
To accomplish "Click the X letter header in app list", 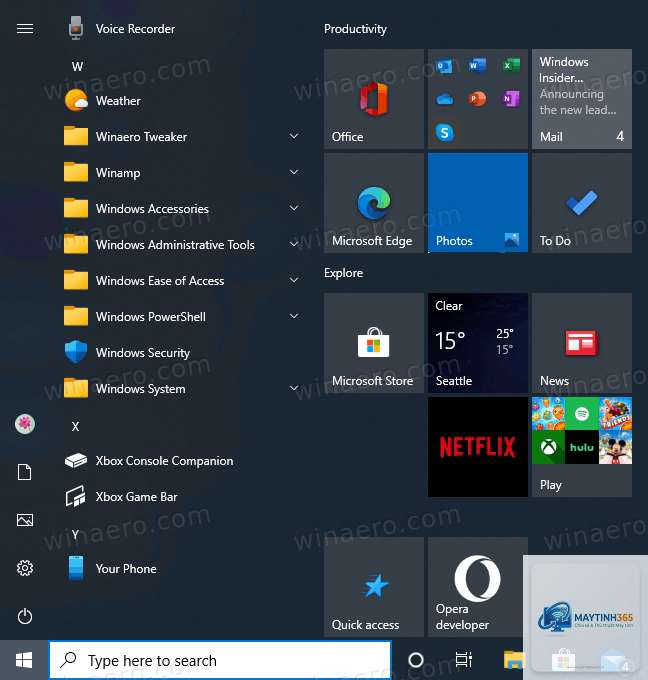I will pyautogui.click(x=75, y=427).
